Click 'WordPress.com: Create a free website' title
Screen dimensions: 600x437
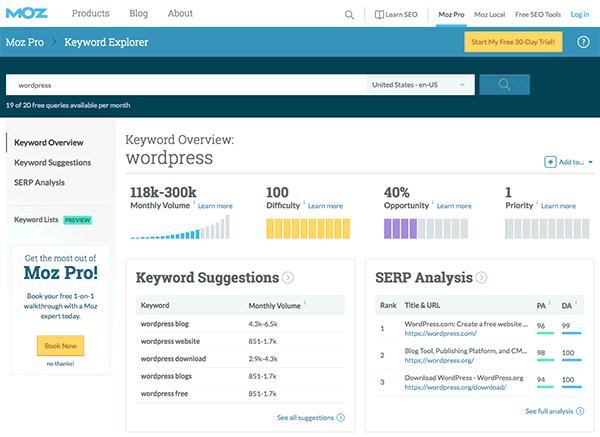pos(466,324)
